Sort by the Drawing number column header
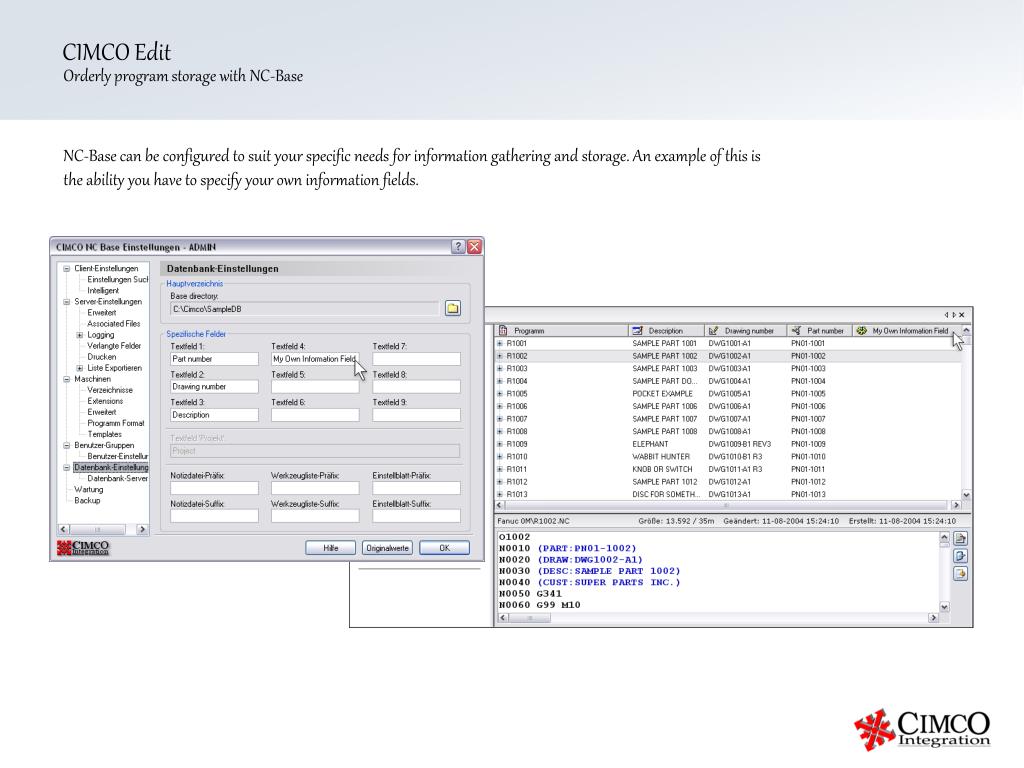Screen dimensions: 1024x768 click(x=745, y=331)
